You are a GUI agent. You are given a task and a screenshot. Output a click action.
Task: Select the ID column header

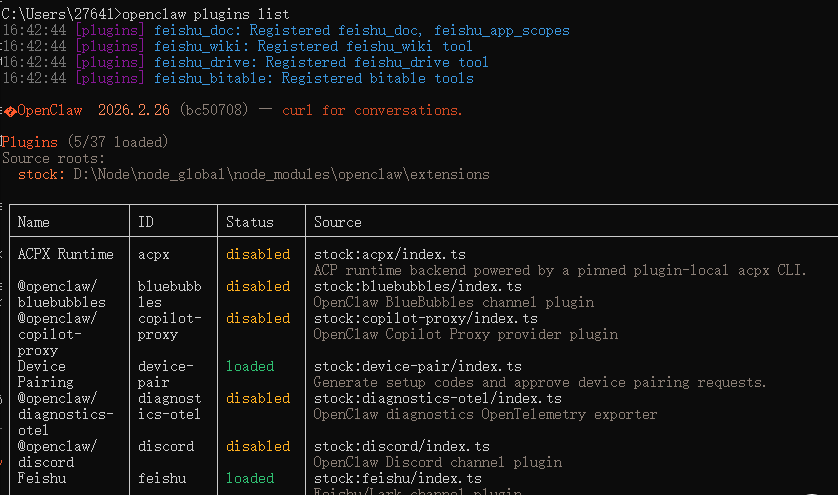pyautogui.click(x=146, y=222)
